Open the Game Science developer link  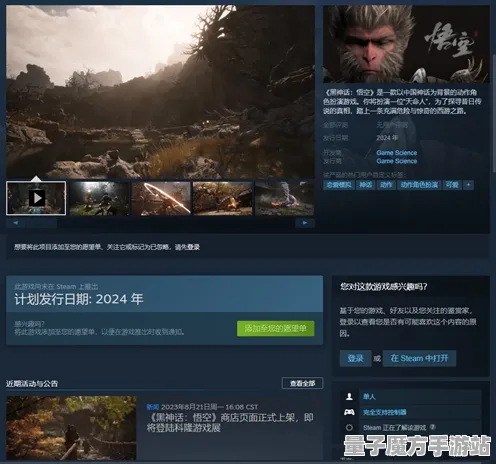pos(397,153)
